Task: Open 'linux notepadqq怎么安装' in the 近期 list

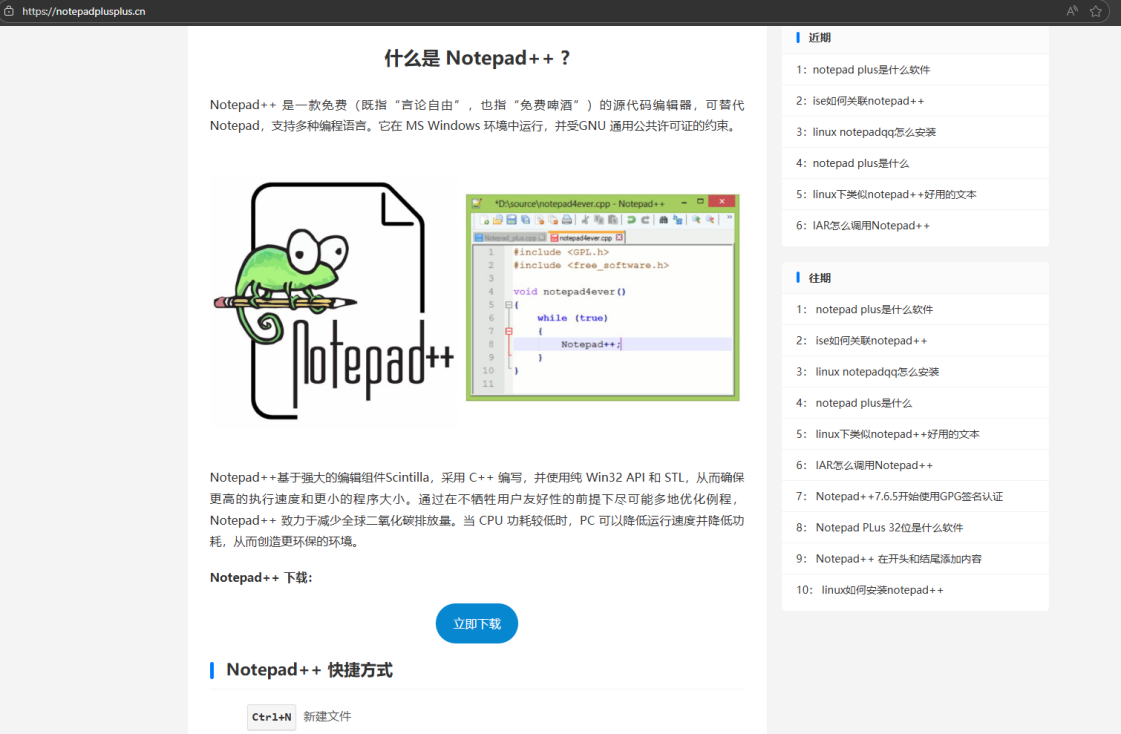Action: (x=873, y=132)
